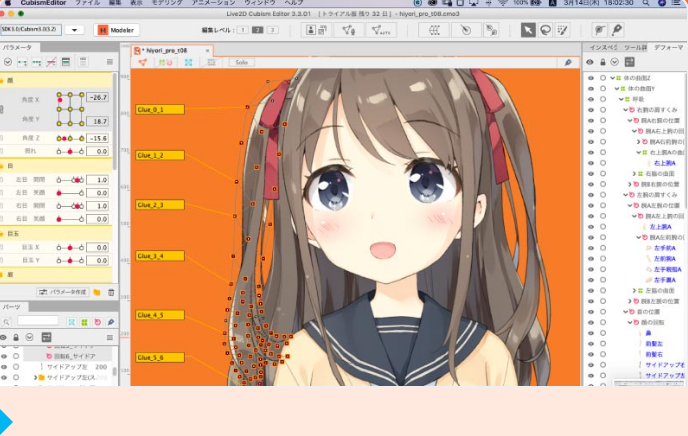Click the cyan focus-frame icon in canvas toolbar

coord(188,62)
